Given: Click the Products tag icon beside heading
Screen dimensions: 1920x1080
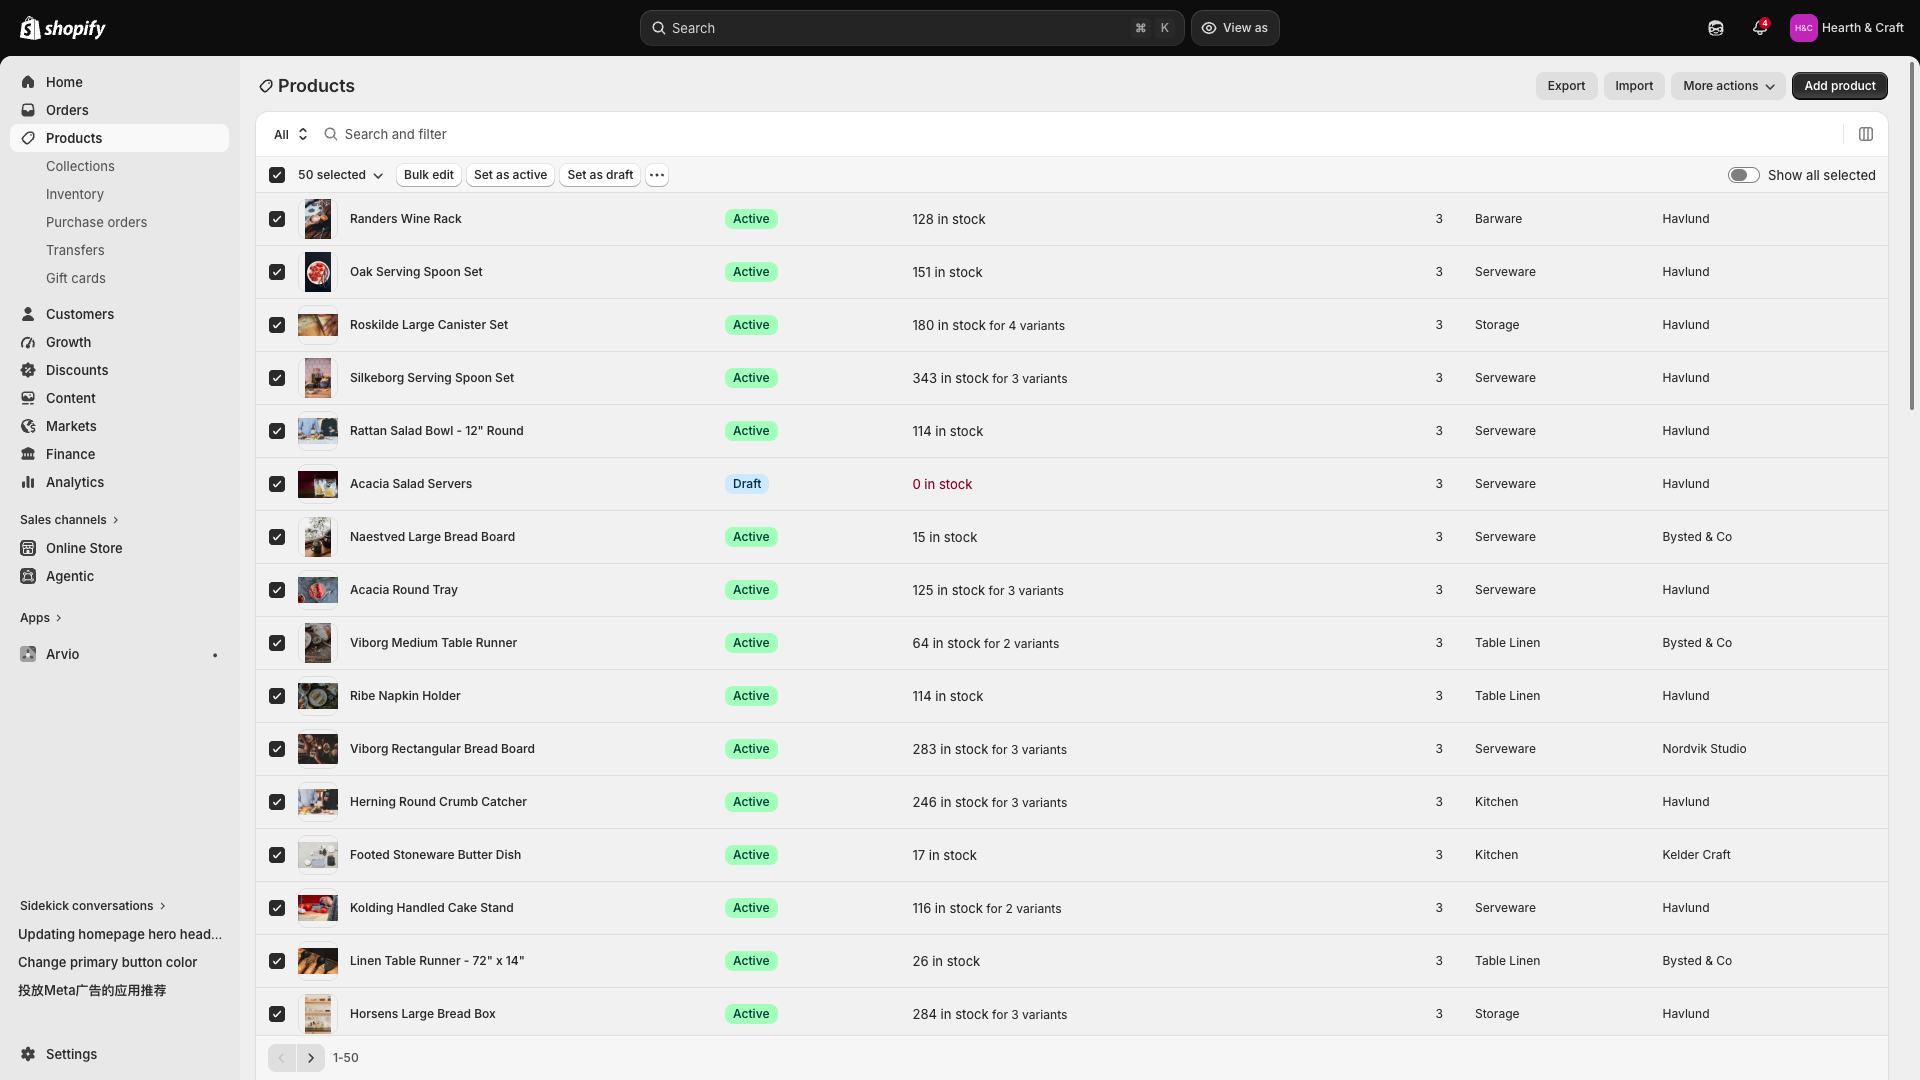Looking at the screenshot, I should pyautogui.click(x=266, y=86).
